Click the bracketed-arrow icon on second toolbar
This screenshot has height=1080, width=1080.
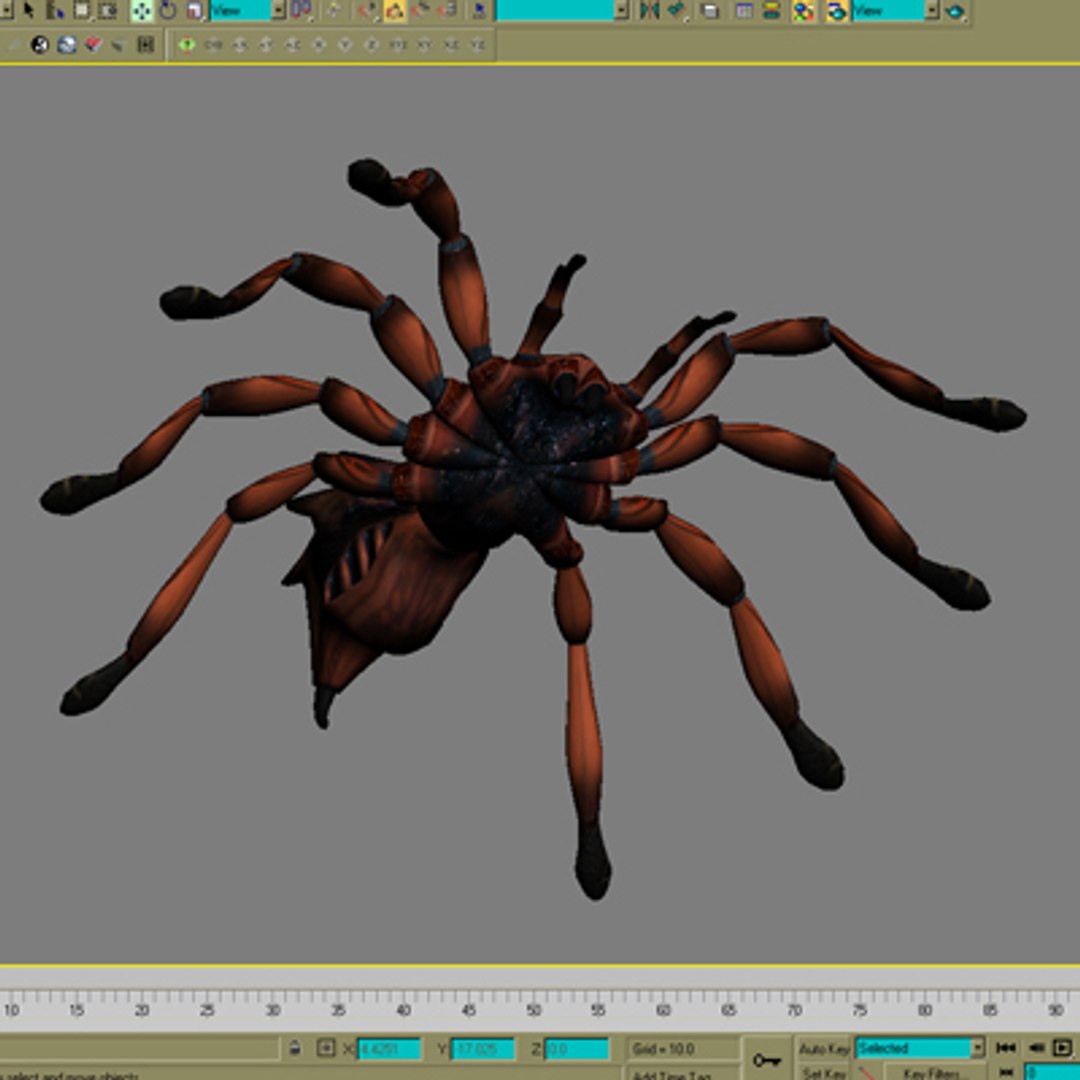pos(145,45)
